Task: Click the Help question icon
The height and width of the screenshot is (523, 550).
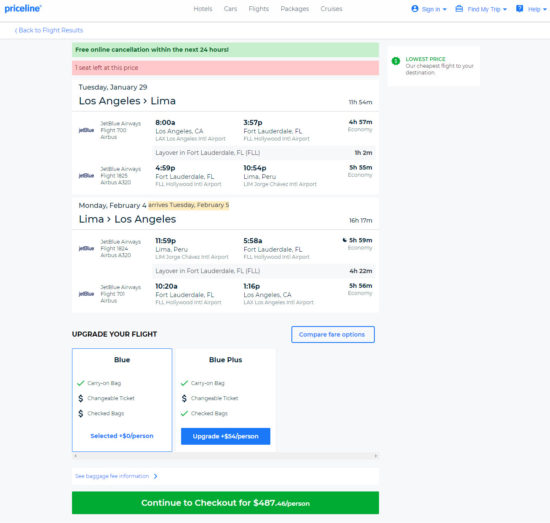Action: [519, 9]
